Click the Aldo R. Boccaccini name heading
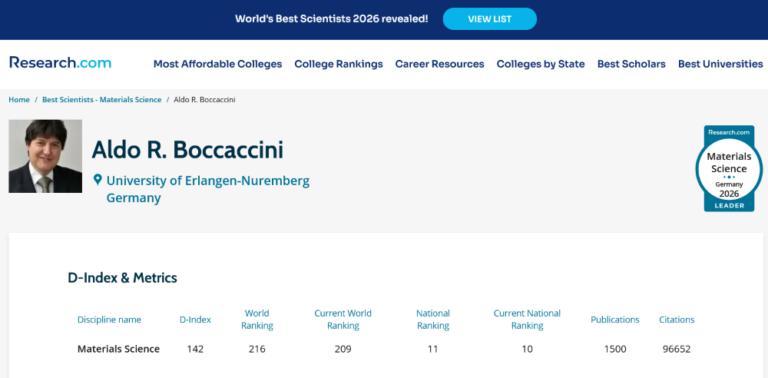Viewport: 768px width, 378px height. [x=188, y=150]
